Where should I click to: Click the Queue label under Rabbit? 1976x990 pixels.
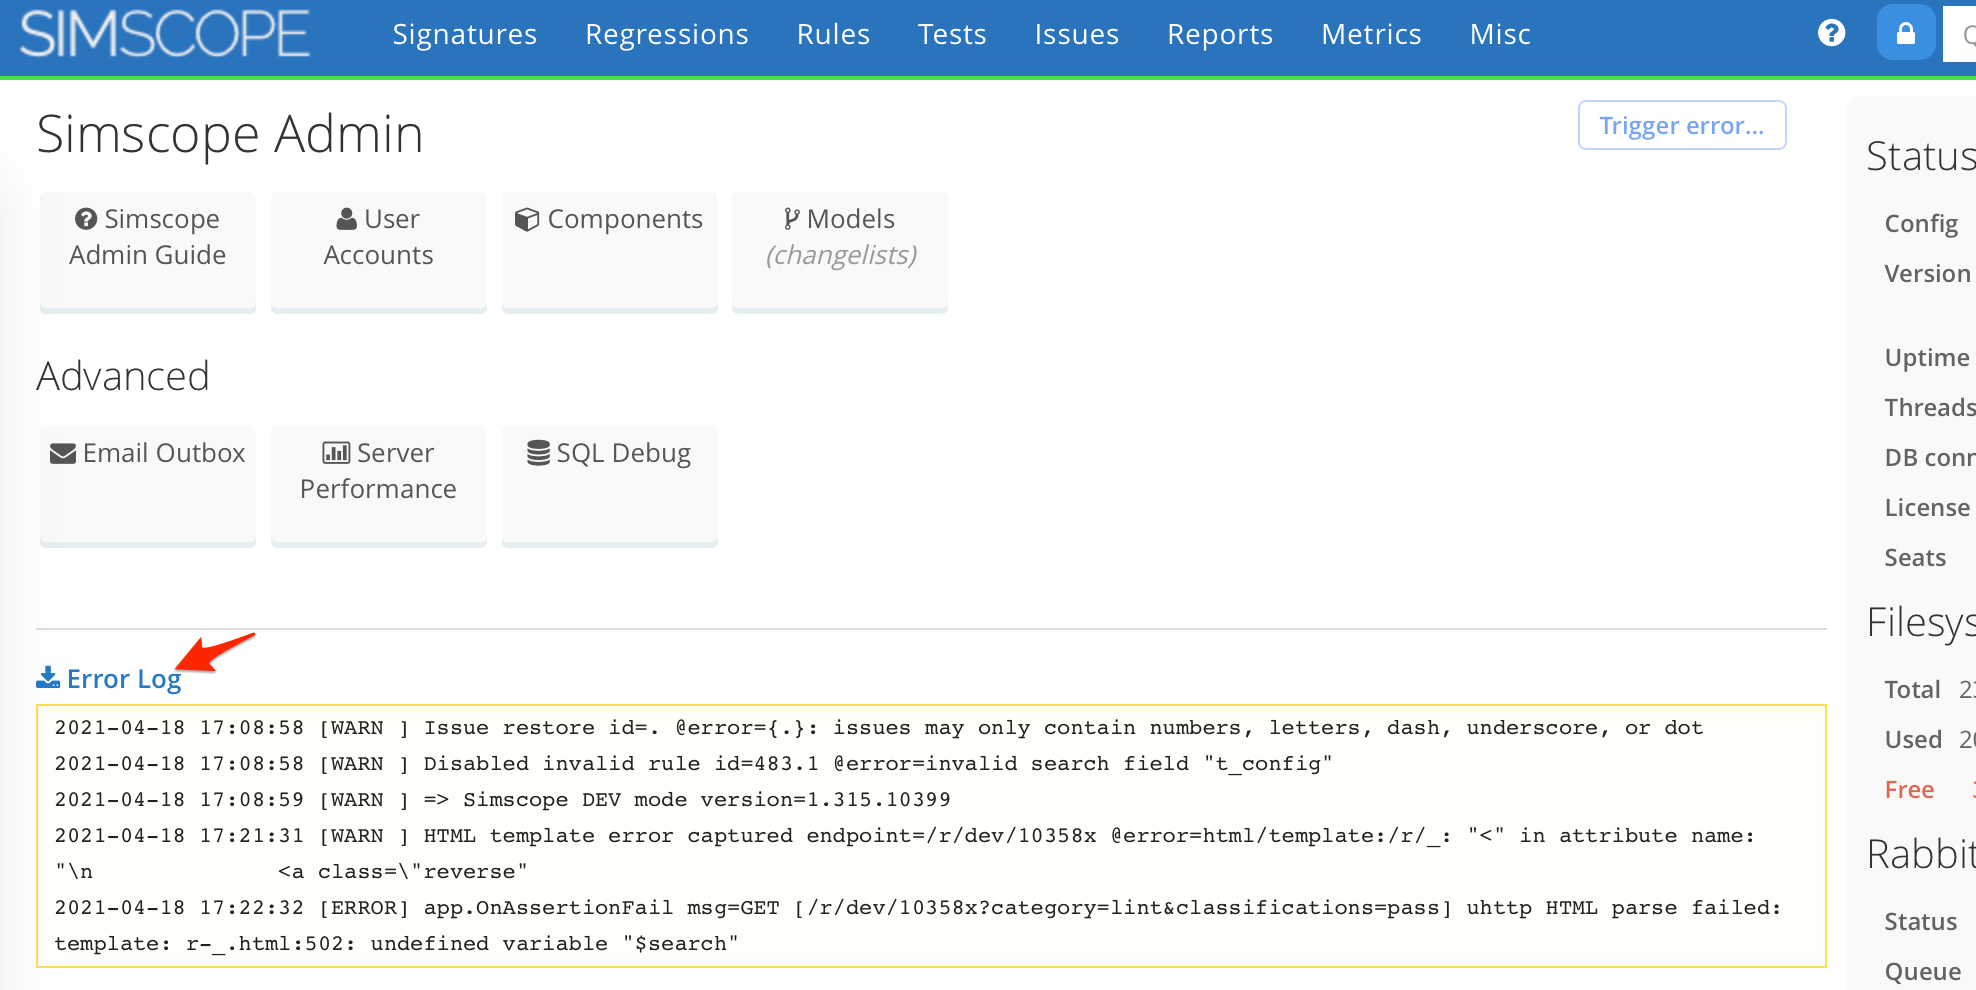click(x=1922, y=971)
